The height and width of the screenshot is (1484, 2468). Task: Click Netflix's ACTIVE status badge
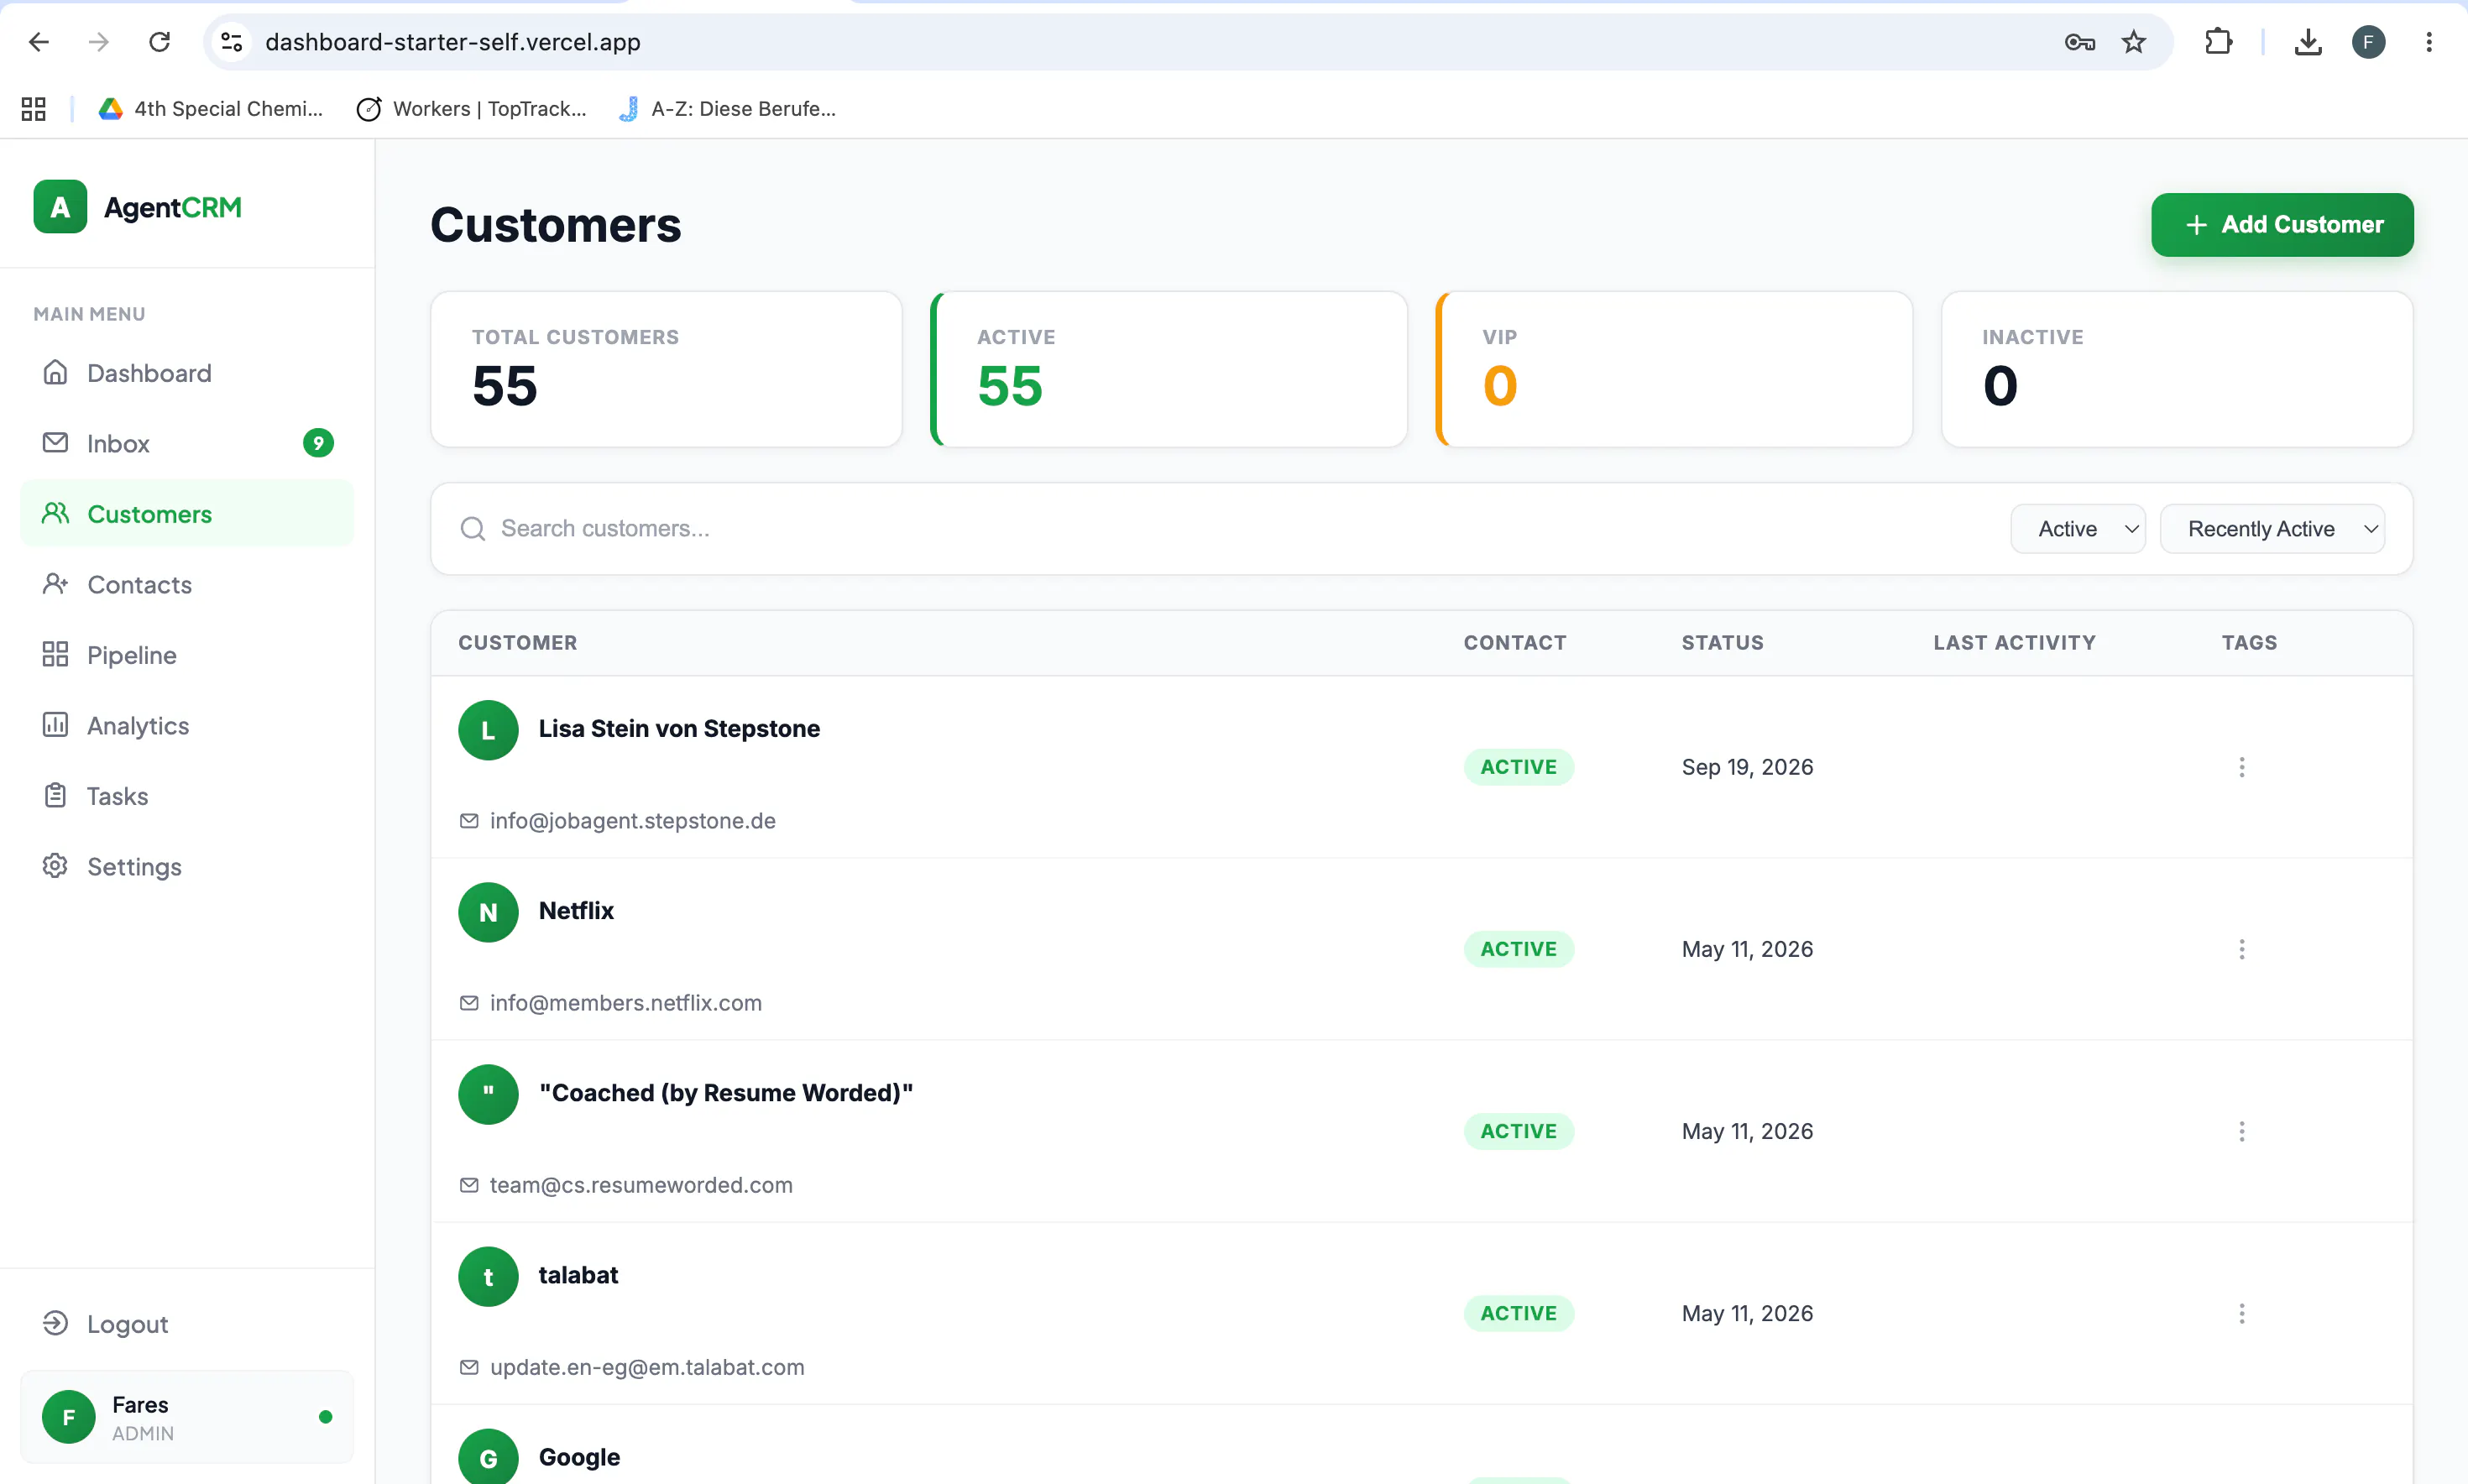pos(1518,949)
